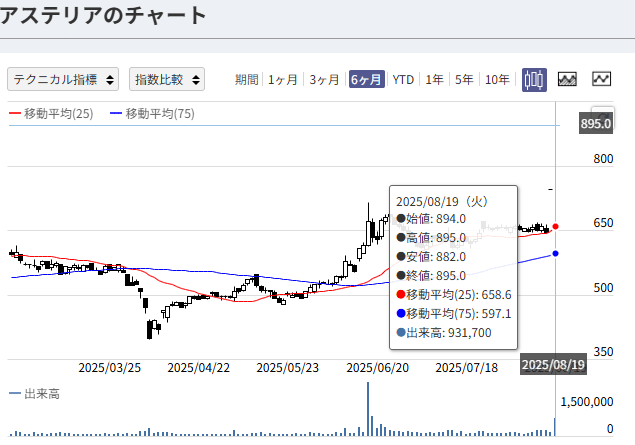The height and width of the screenshot is (445, 635).
Task: Switch to the line chart type icon
Action: coord(601,79)
